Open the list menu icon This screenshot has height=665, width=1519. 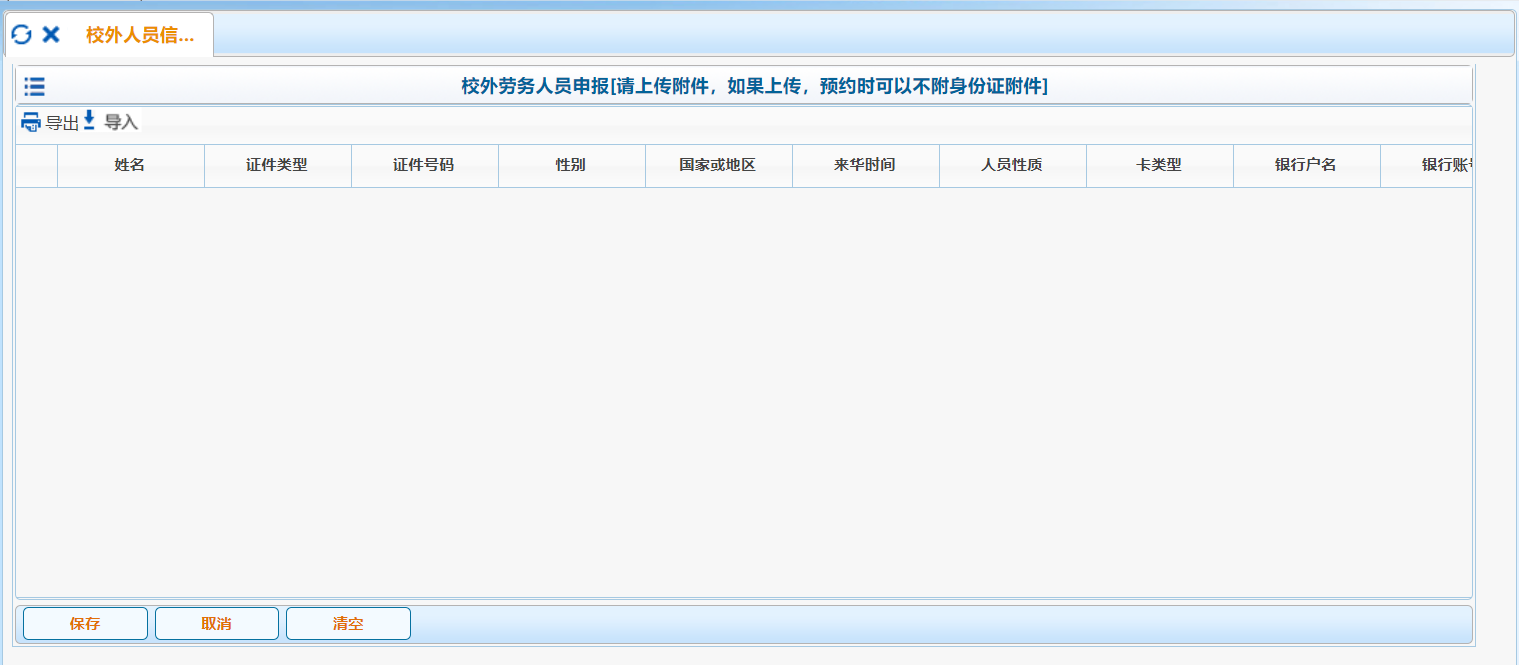(x=35, y=87)
